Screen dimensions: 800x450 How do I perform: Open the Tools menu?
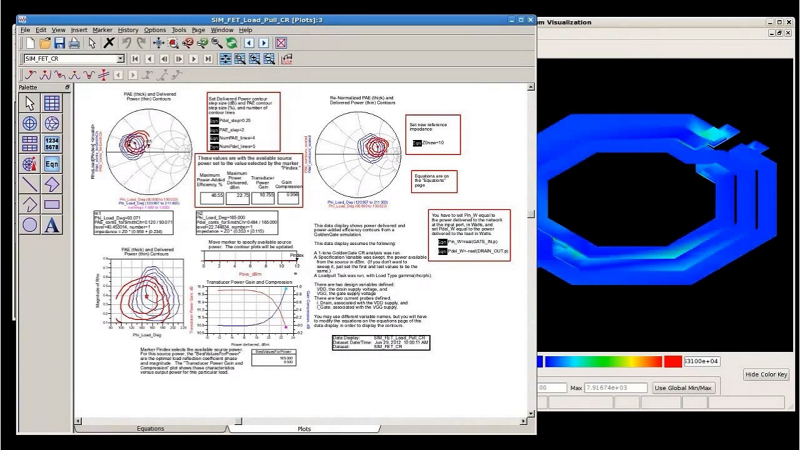click(x=179, y=30)
